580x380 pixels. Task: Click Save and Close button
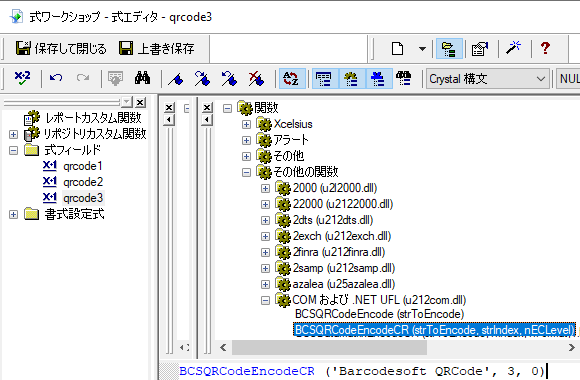point(61,48)
